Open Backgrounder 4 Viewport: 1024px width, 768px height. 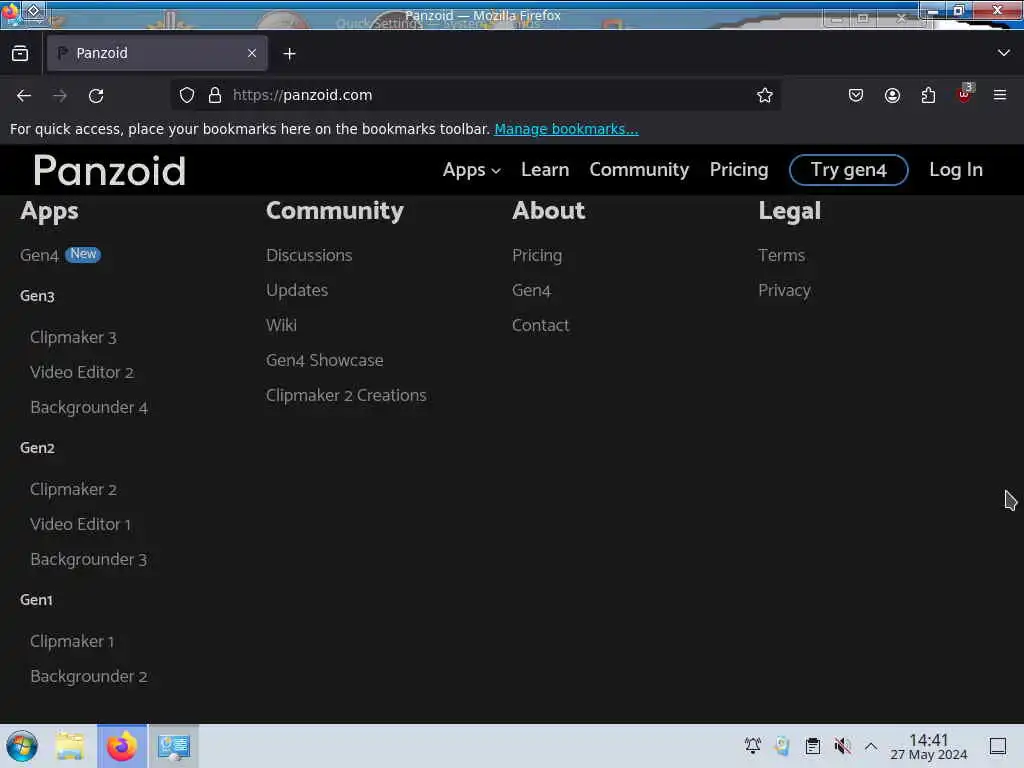click(89, 408)
